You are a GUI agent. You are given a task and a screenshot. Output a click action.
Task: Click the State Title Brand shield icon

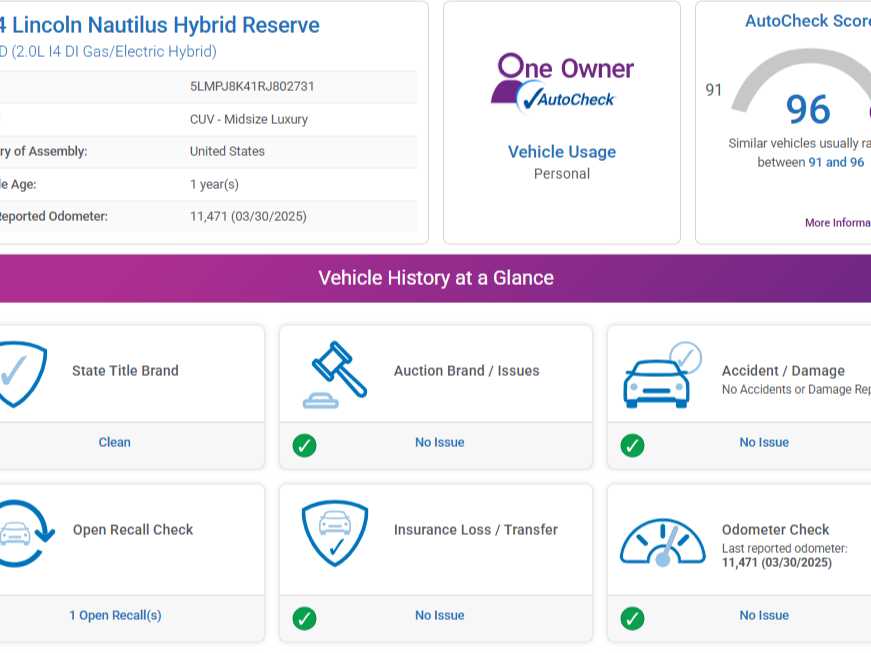[x=22, y=374]
